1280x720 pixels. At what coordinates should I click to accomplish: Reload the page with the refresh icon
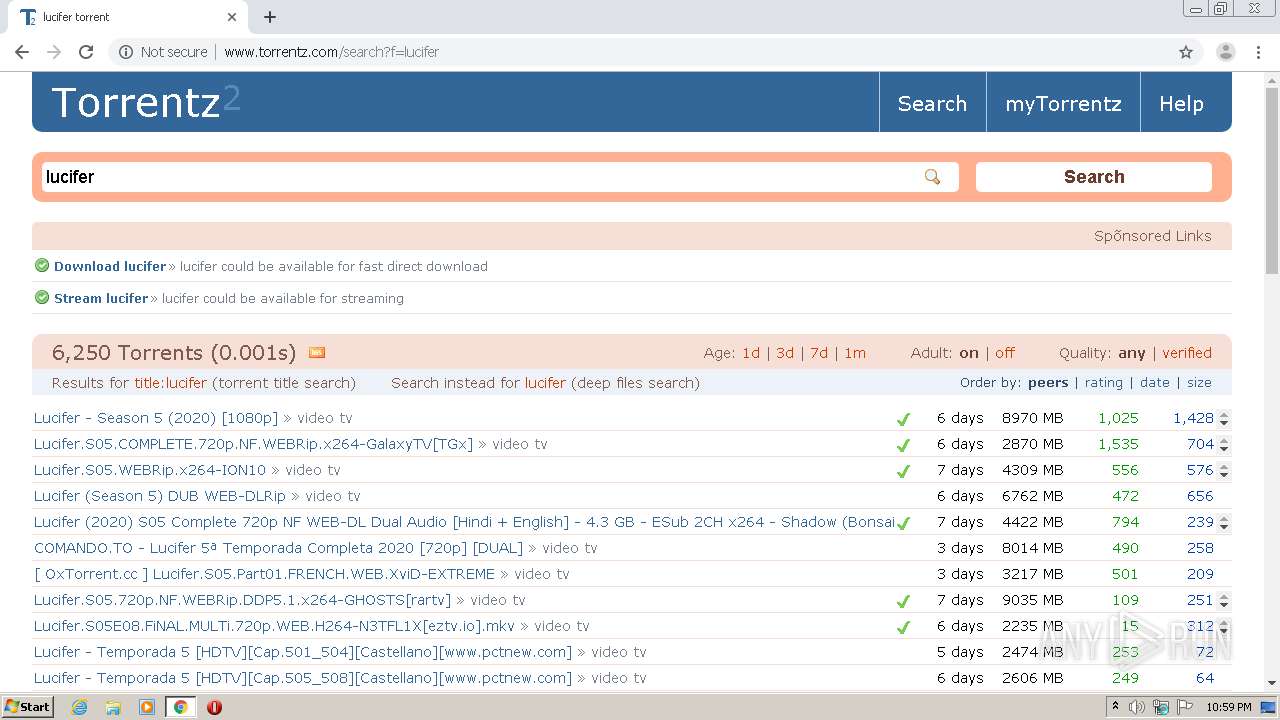(x=86, y=52)
